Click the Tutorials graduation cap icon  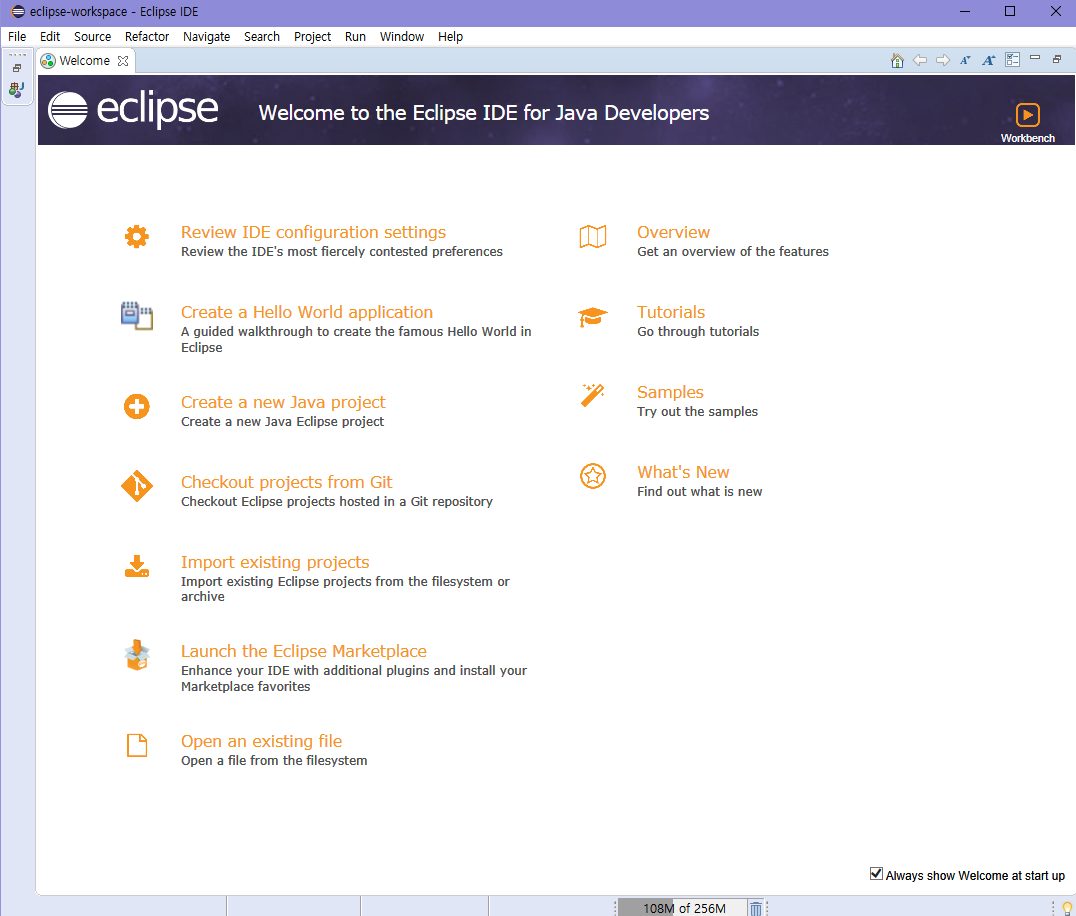[593, 317]
